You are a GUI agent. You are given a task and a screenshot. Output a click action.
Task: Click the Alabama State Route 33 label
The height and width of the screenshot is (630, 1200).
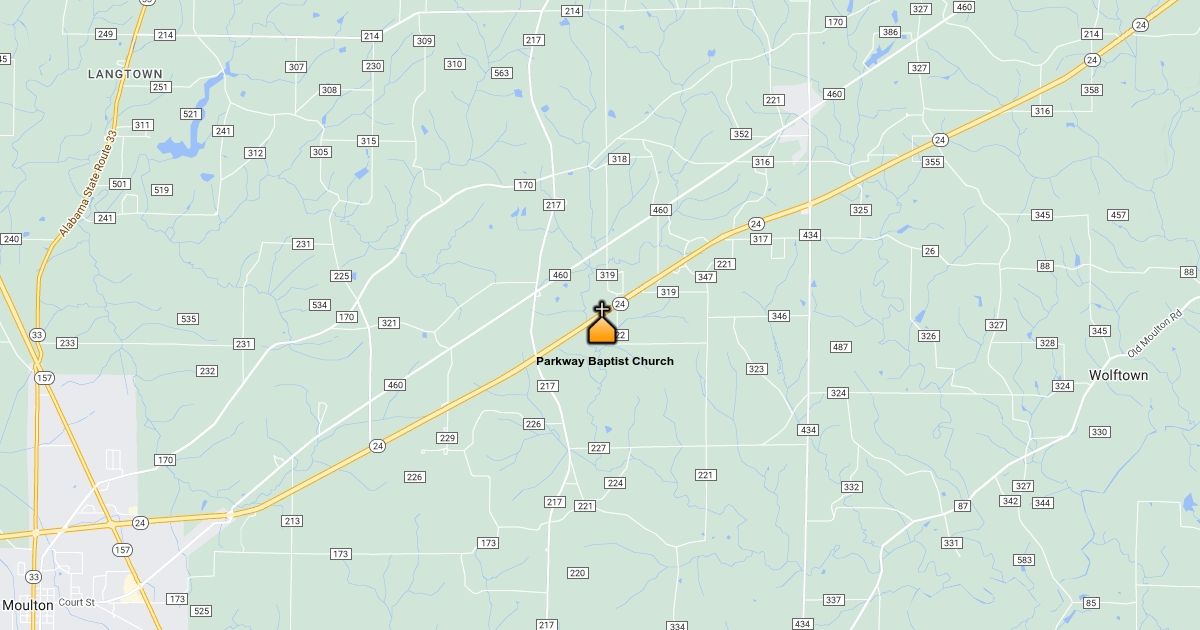(90, 184)
